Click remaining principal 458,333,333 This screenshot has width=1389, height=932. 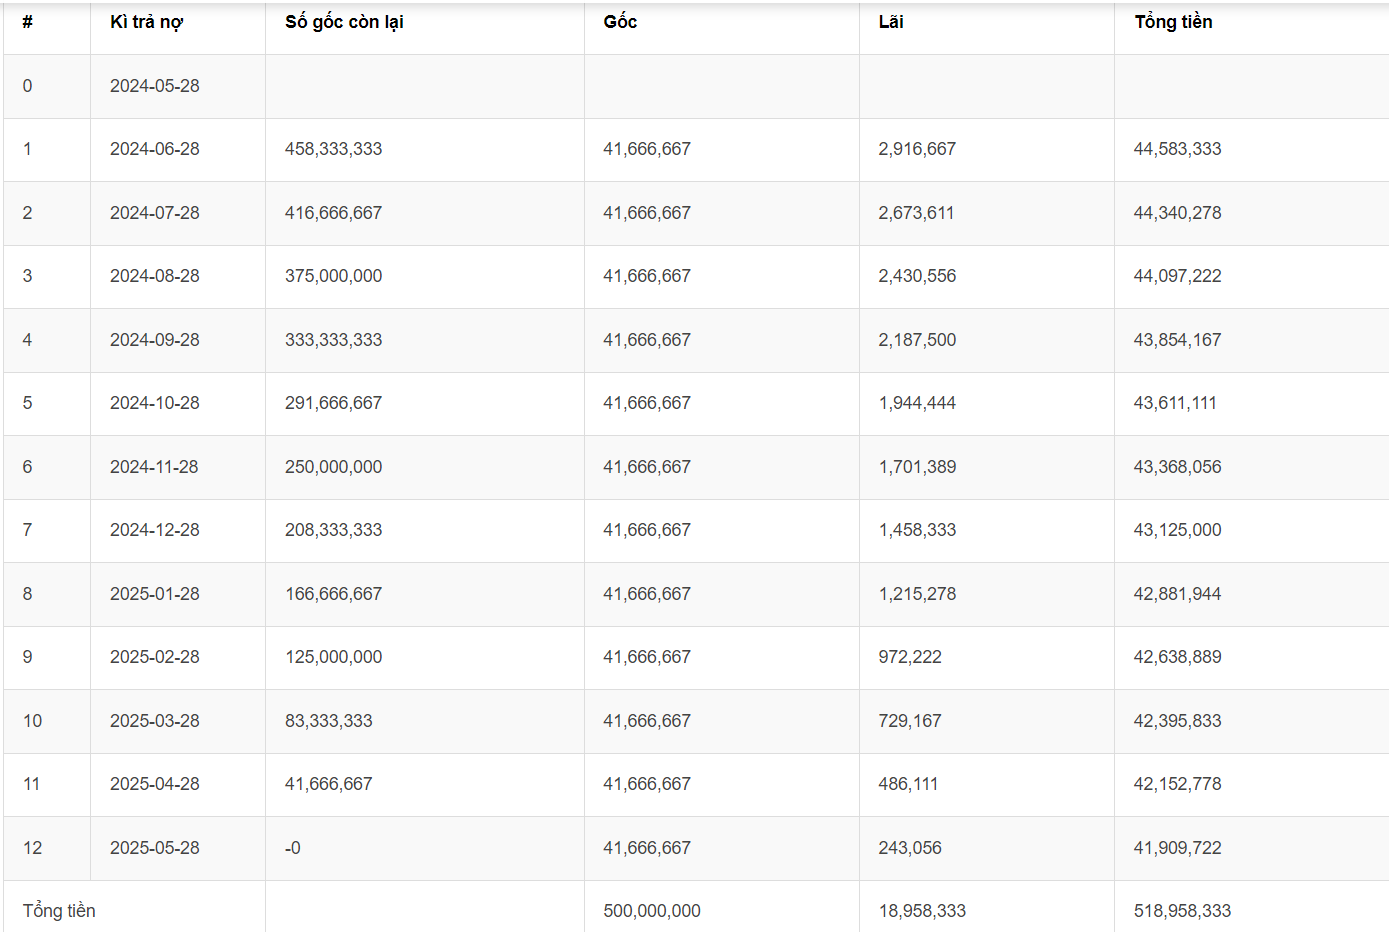[334, 149]
